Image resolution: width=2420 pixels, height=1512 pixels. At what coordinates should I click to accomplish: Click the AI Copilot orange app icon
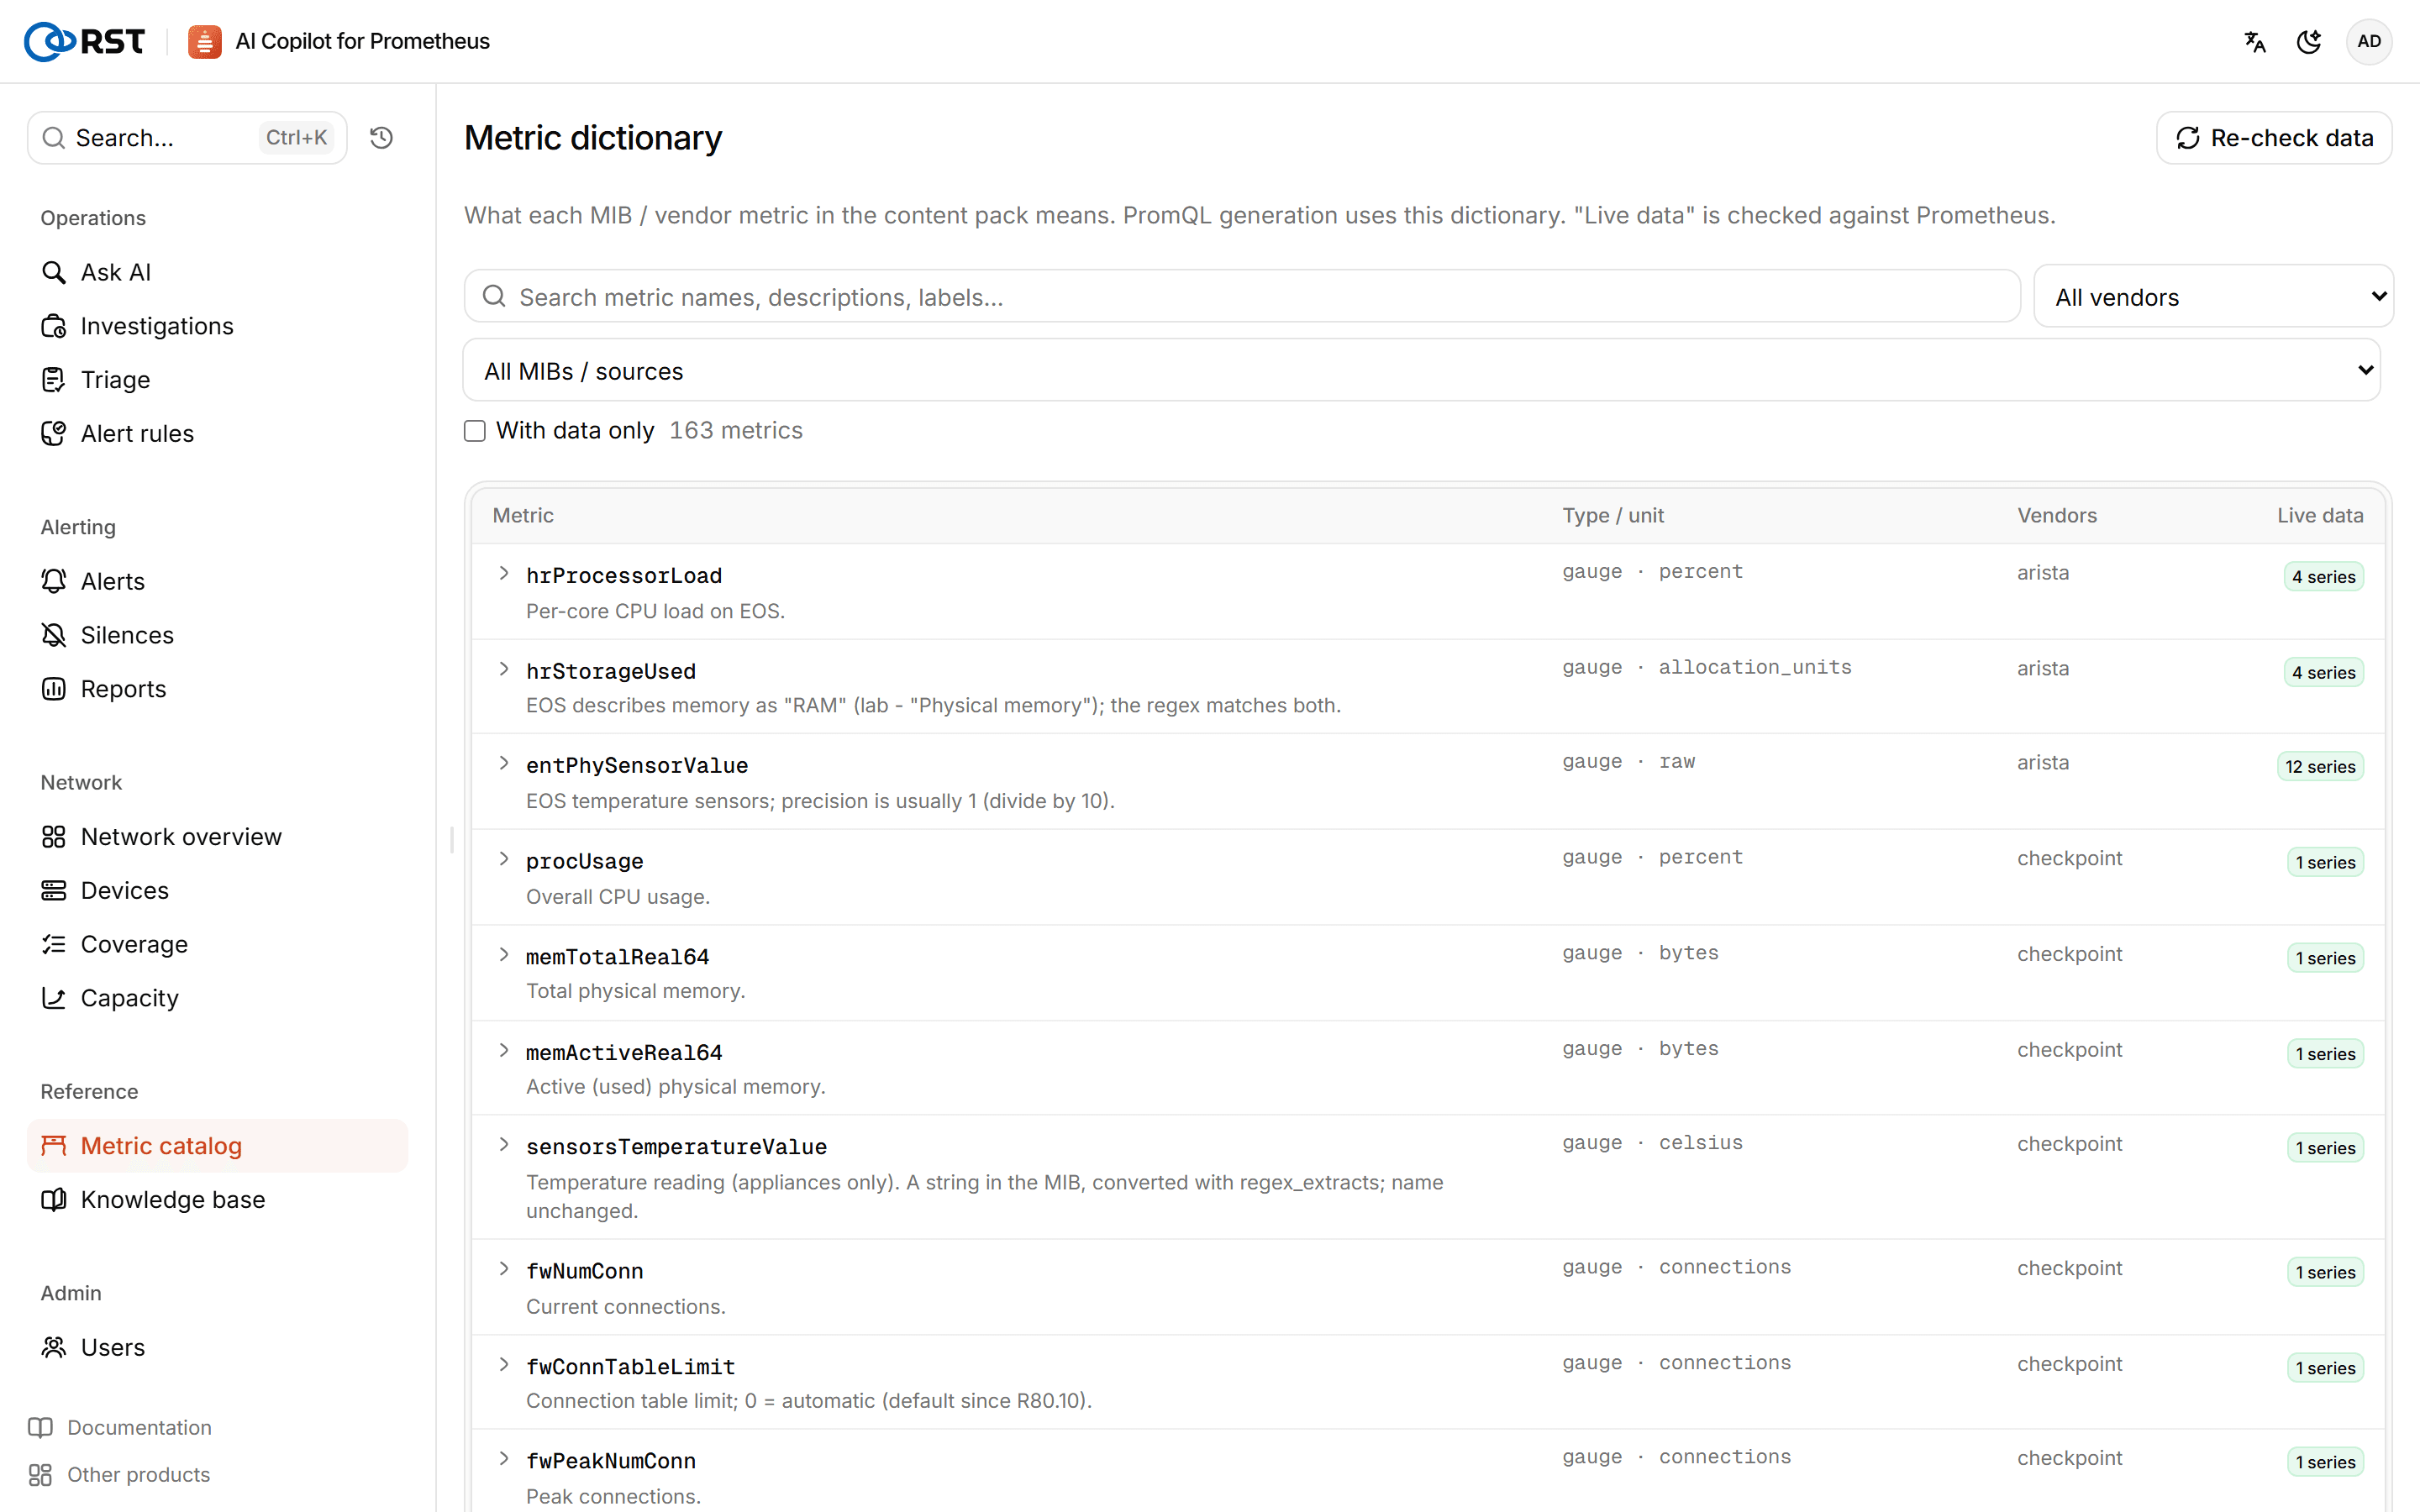pos(204,41)
